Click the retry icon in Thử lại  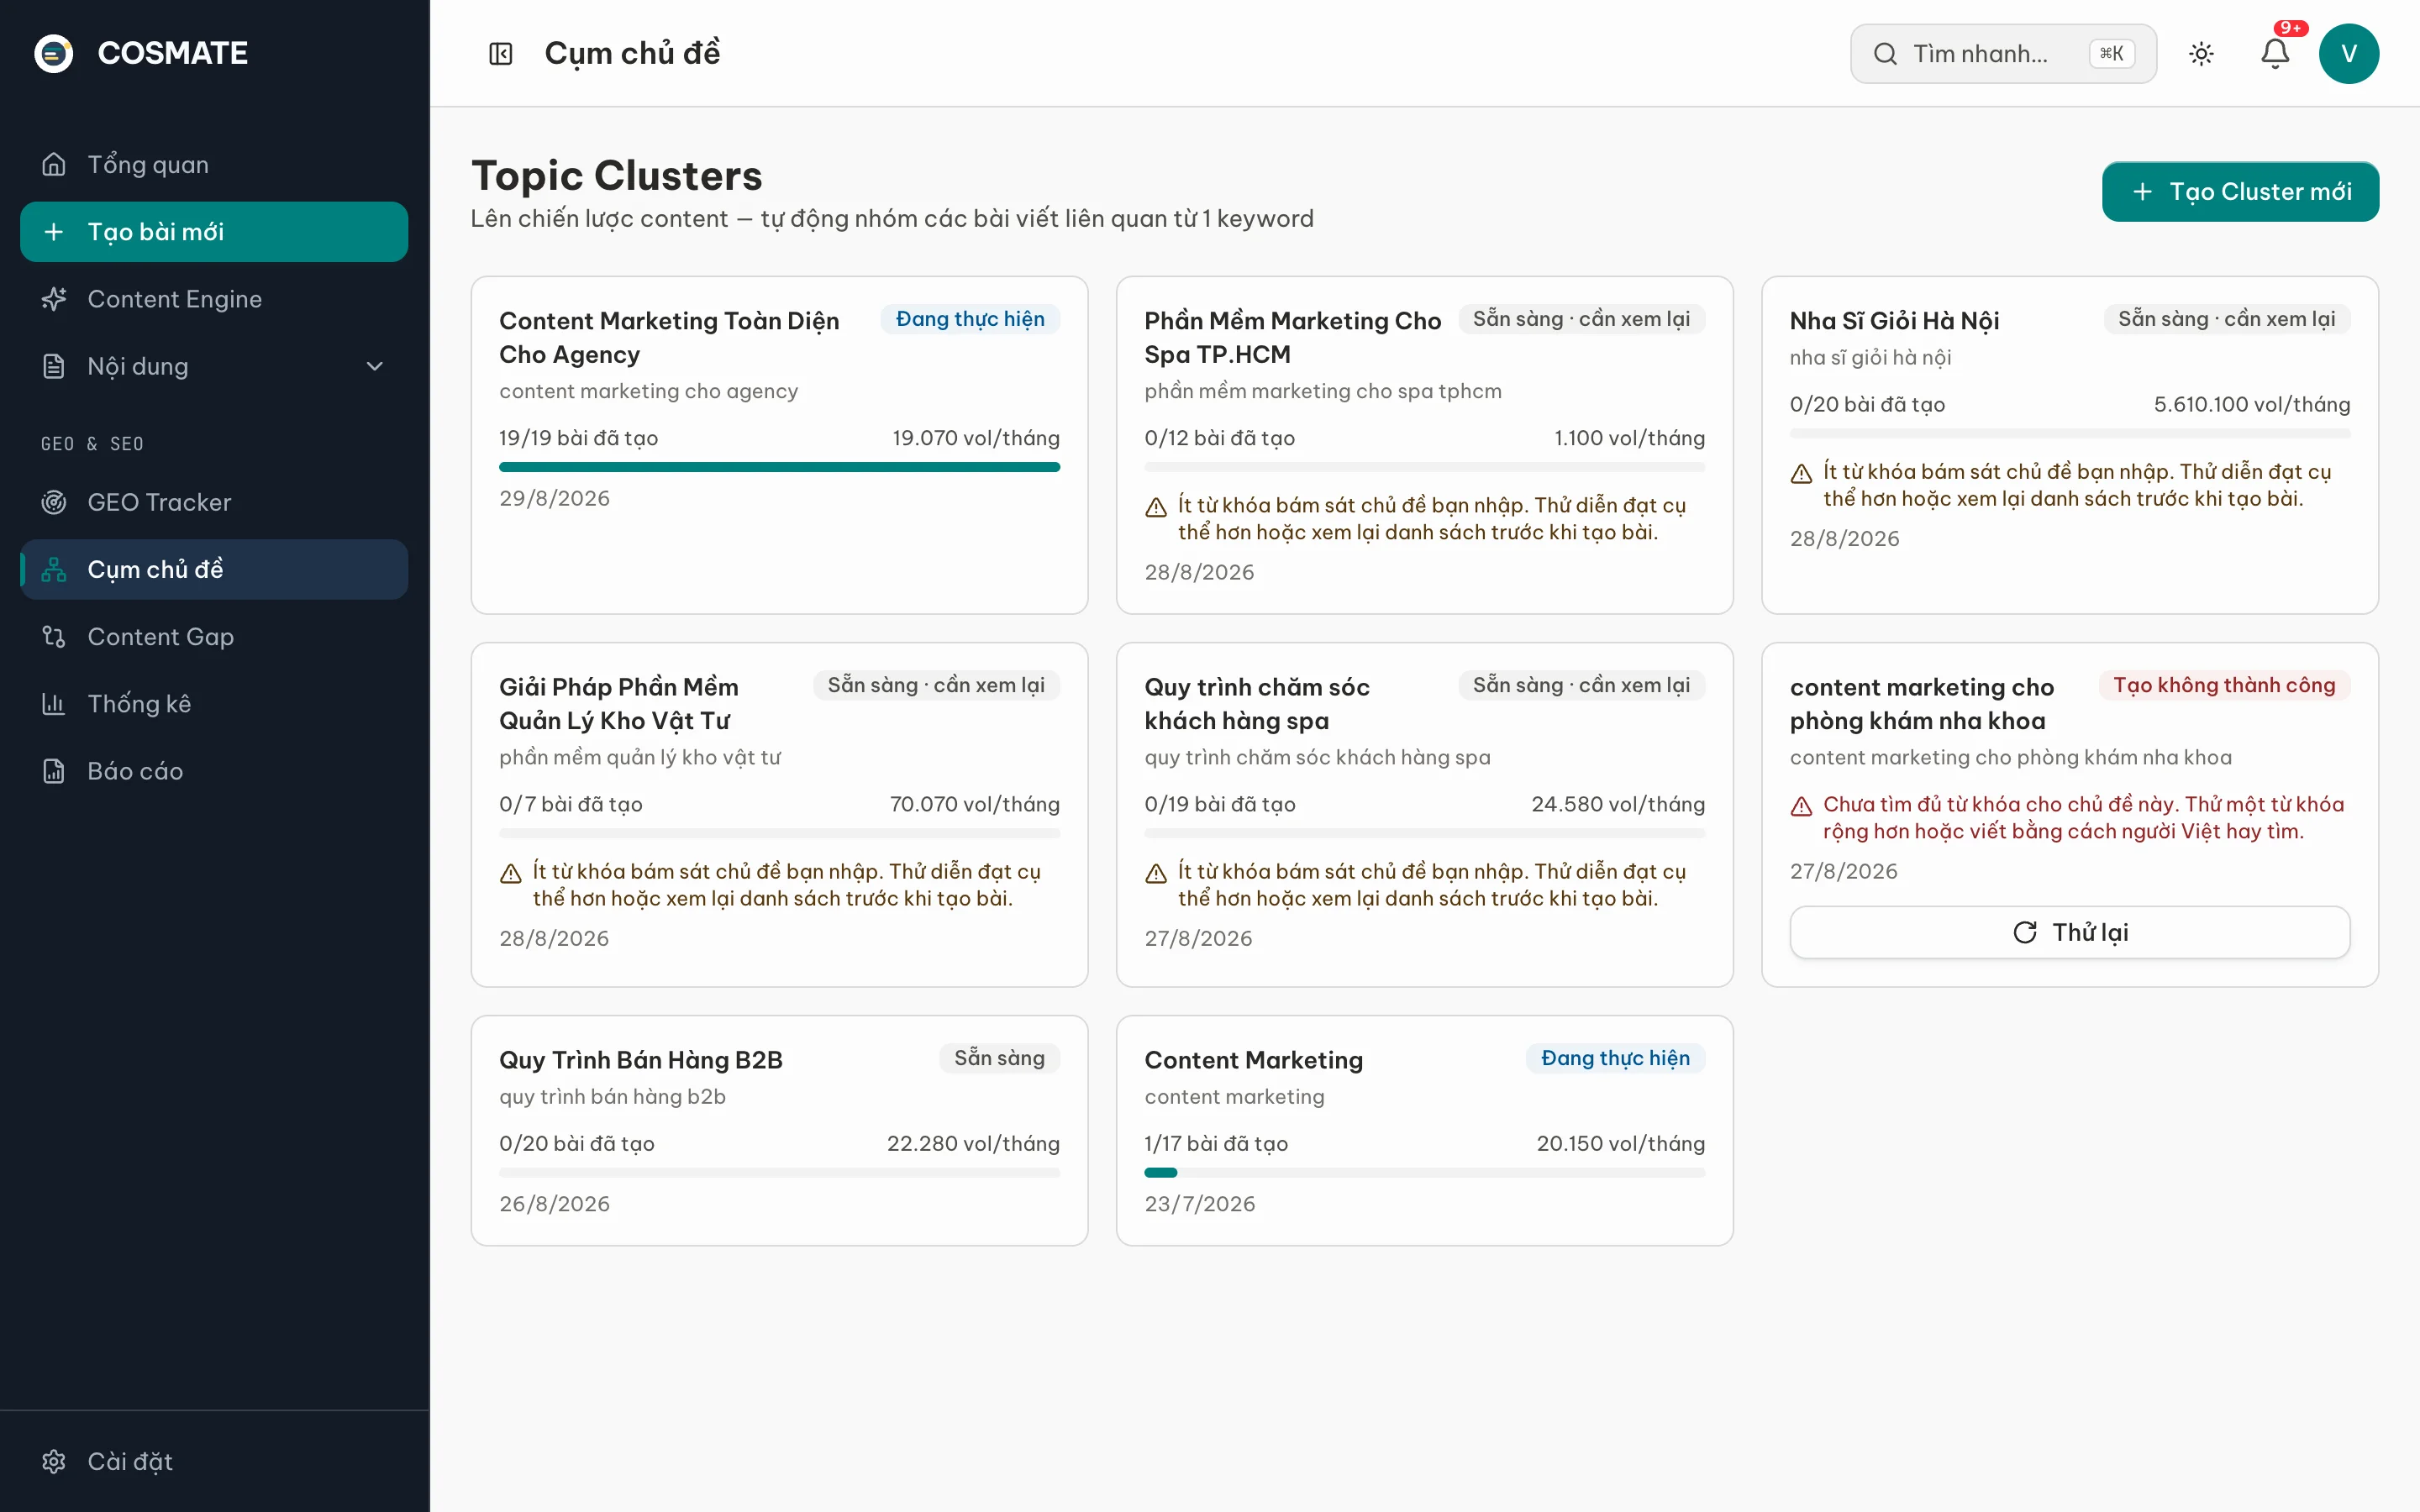pos(2025,932)
